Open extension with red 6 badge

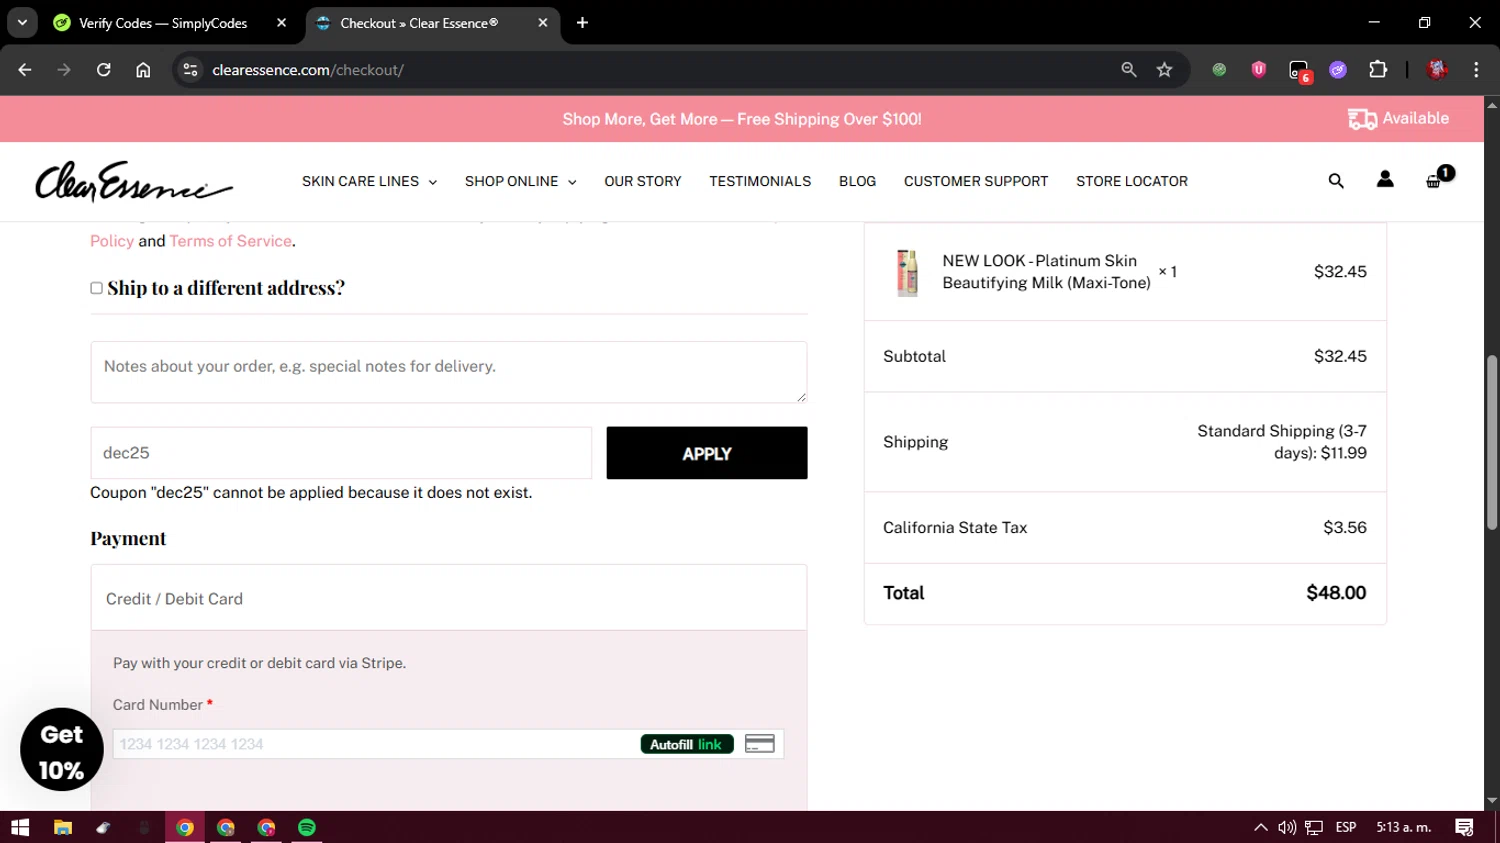coord(1299,71)
